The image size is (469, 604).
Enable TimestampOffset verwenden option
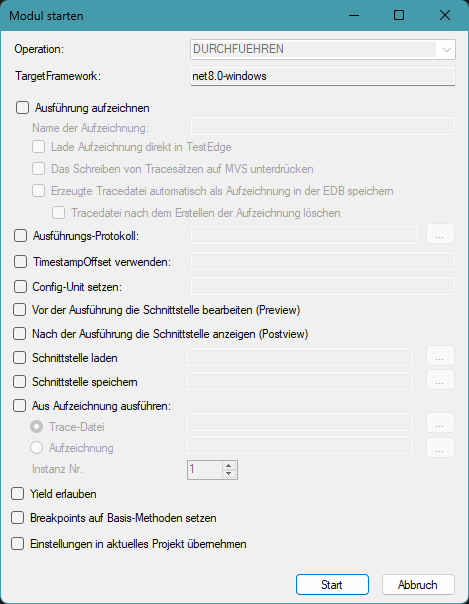20,262
